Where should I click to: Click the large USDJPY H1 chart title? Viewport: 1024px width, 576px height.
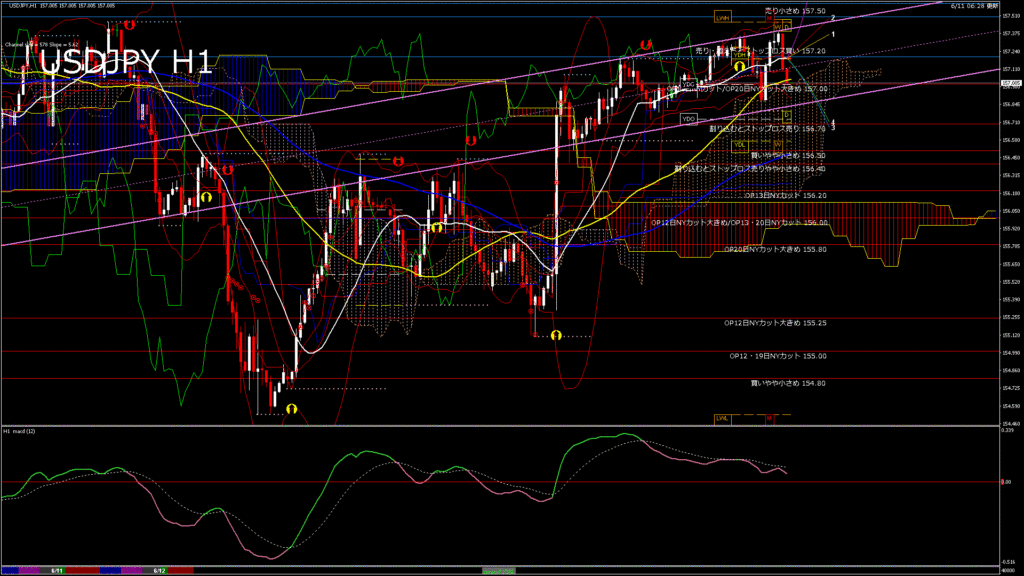[125, 62]
